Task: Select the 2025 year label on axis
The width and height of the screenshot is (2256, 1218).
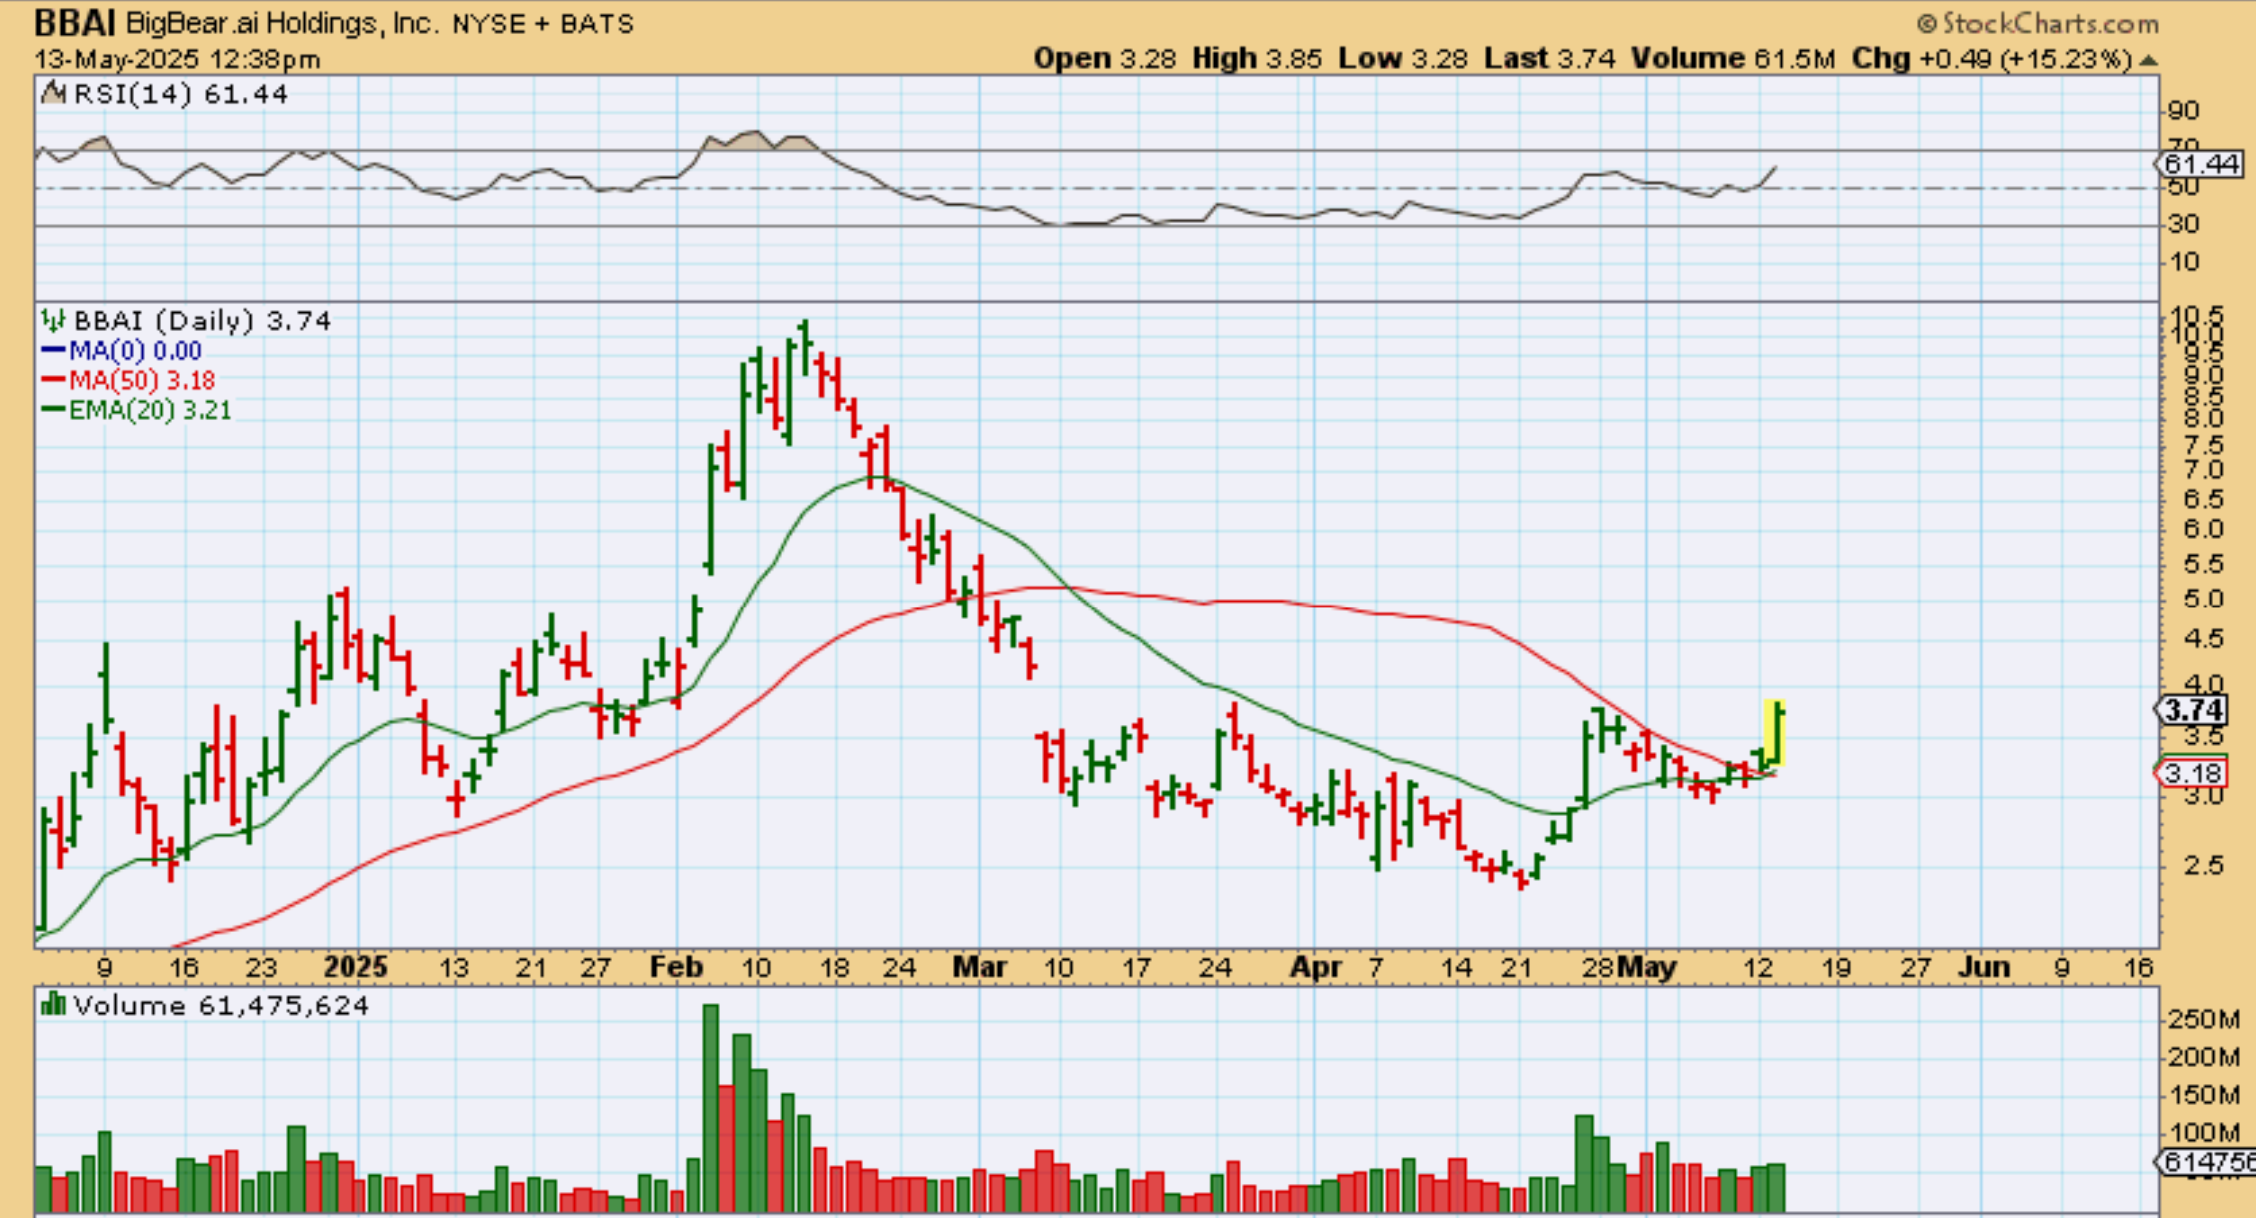Action: 356,967
